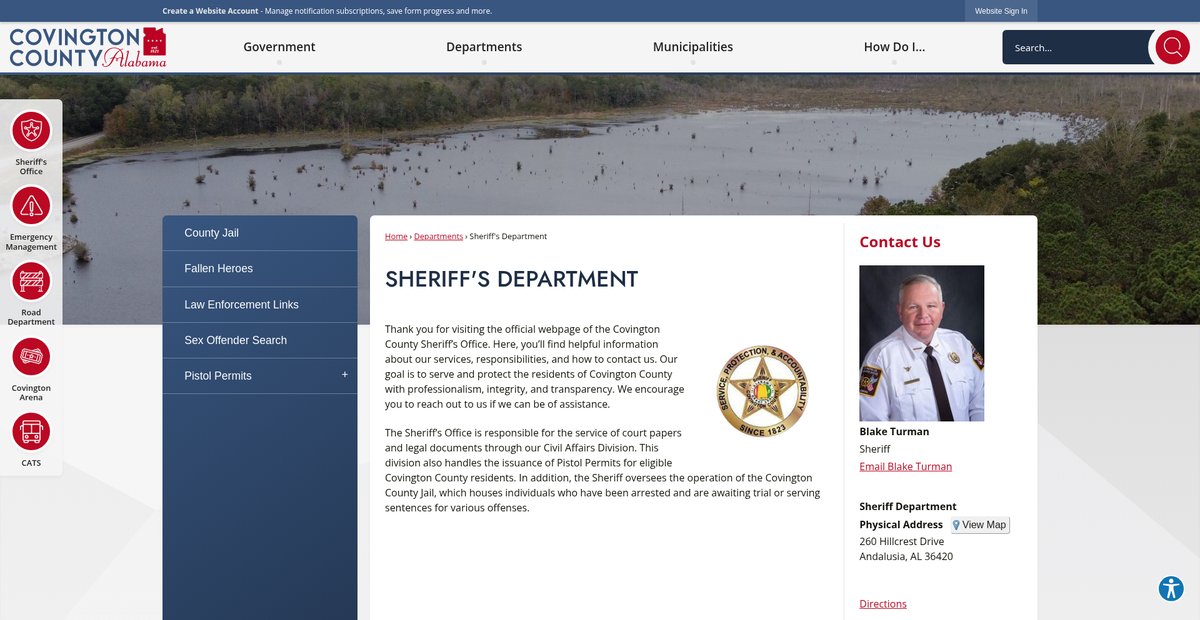The height and width of the screenshot is (620, 1200).
Task: Click the Departments breadcrumb link
Action: (438, 237)
